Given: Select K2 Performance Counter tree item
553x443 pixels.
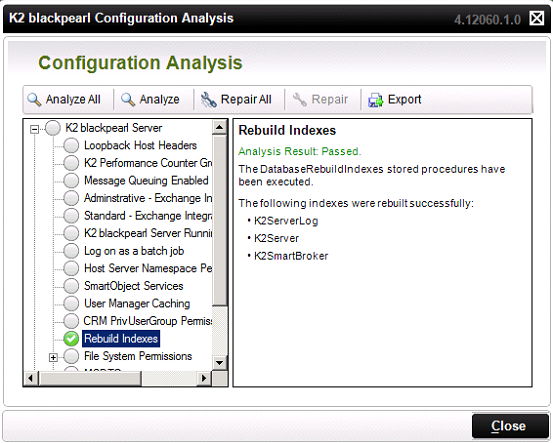Looking at the screenshot, I should point(148,163).
